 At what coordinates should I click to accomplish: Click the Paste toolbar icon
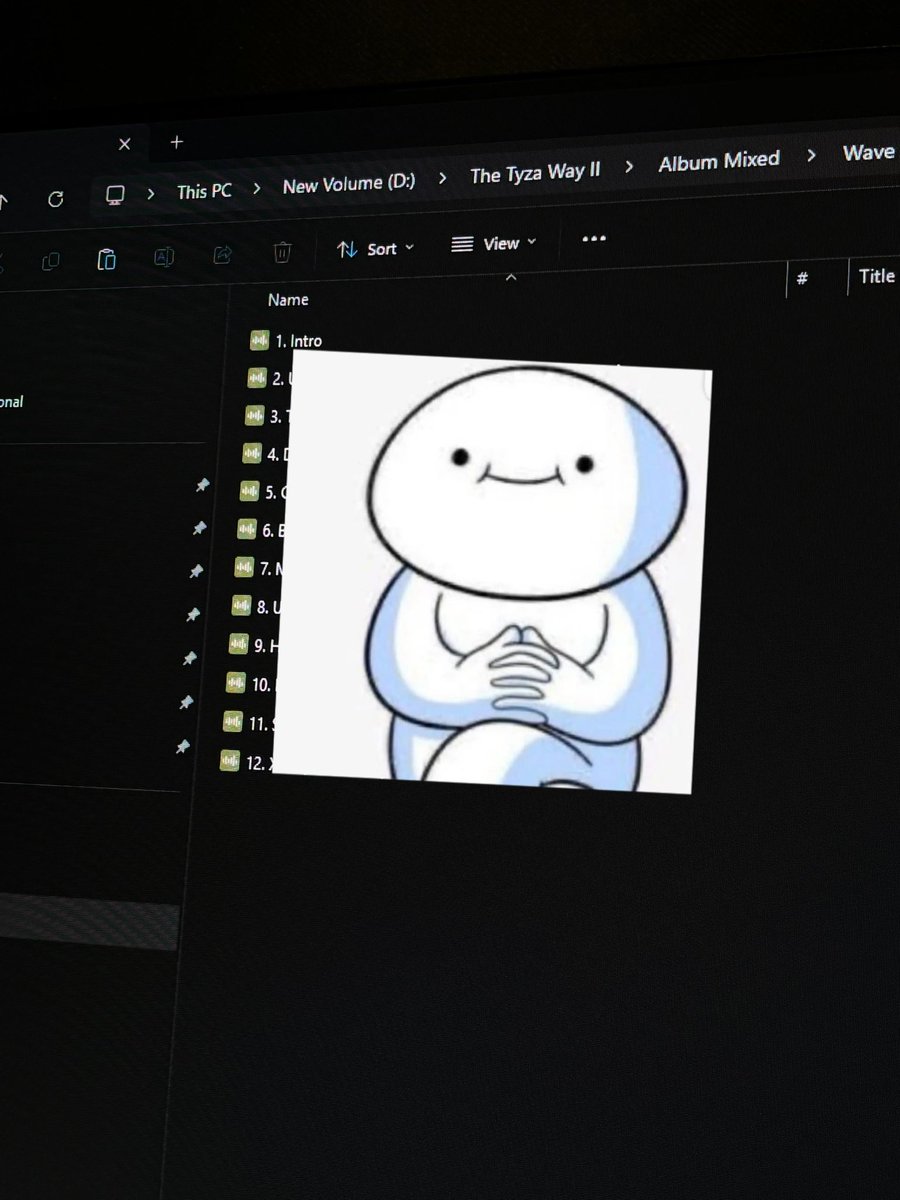tap(106, 259)
